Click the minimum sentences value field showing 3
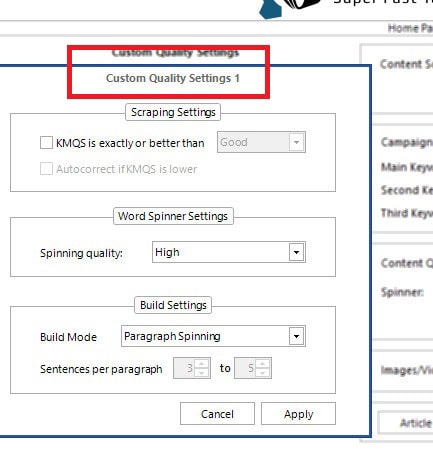 pyautogui.click(x=184, y=368)
